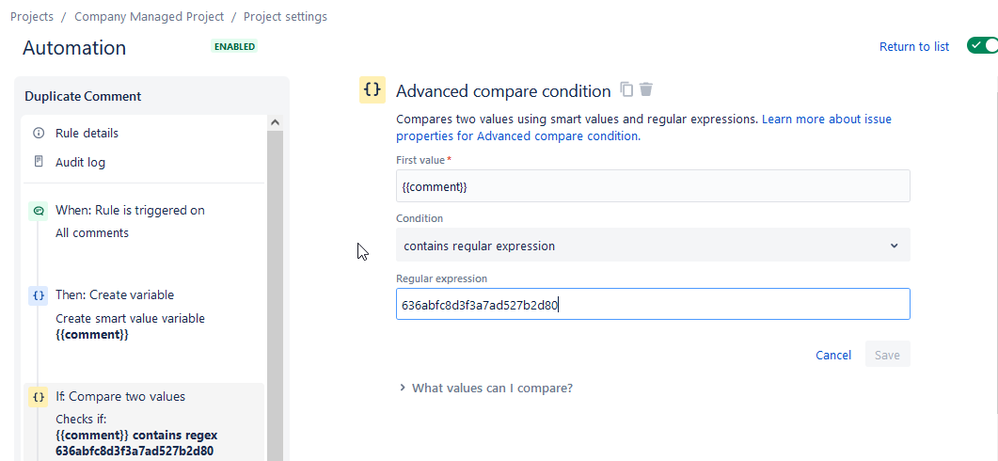Image resolution: width=998 pixels, height=461 pixels.
Task: Click the Rule details info icon
Action: 39,133
